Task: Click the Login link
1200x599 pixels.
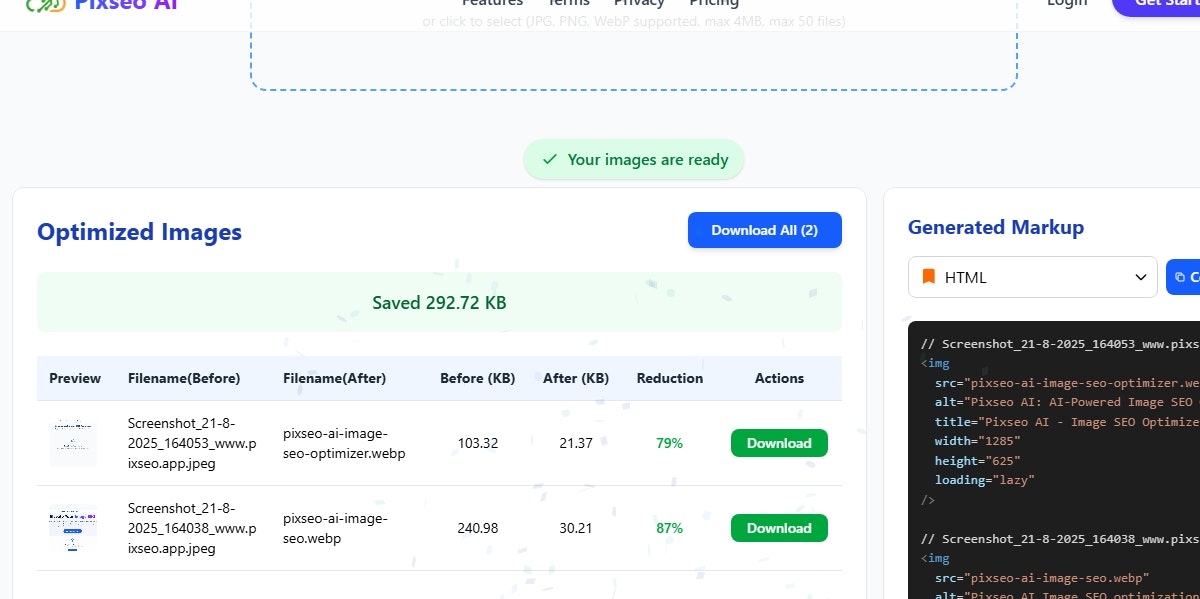Action: 1067,3
